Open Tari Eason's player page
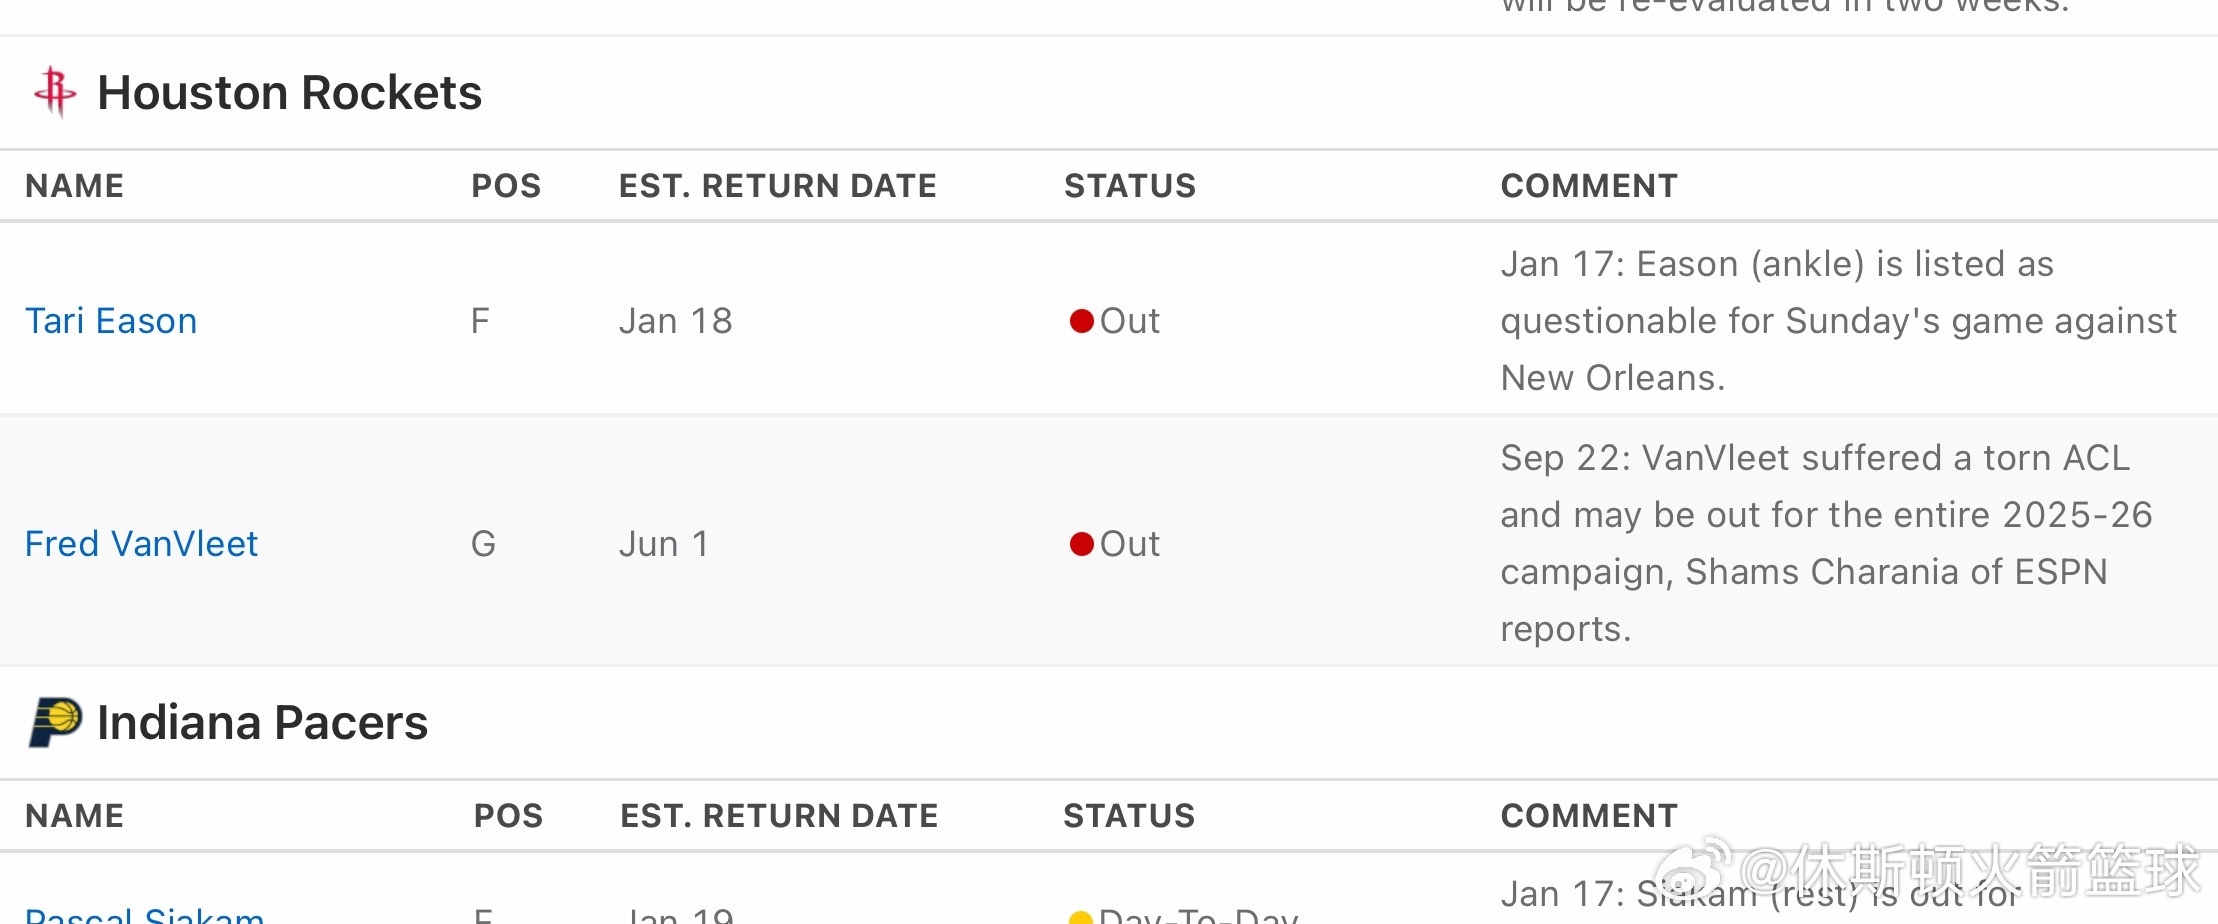Viewport: 2218px width, 924px height. click(x=111, y=321)
